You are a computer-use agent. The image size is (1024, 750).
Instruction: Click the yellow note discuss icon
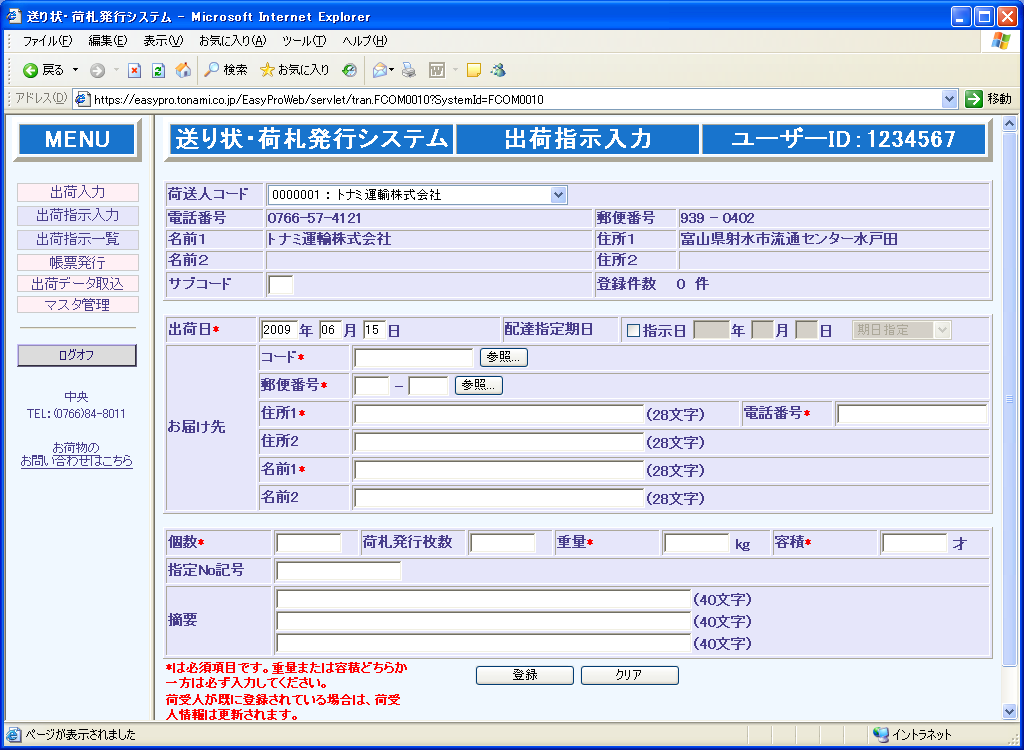click(474, 70)
